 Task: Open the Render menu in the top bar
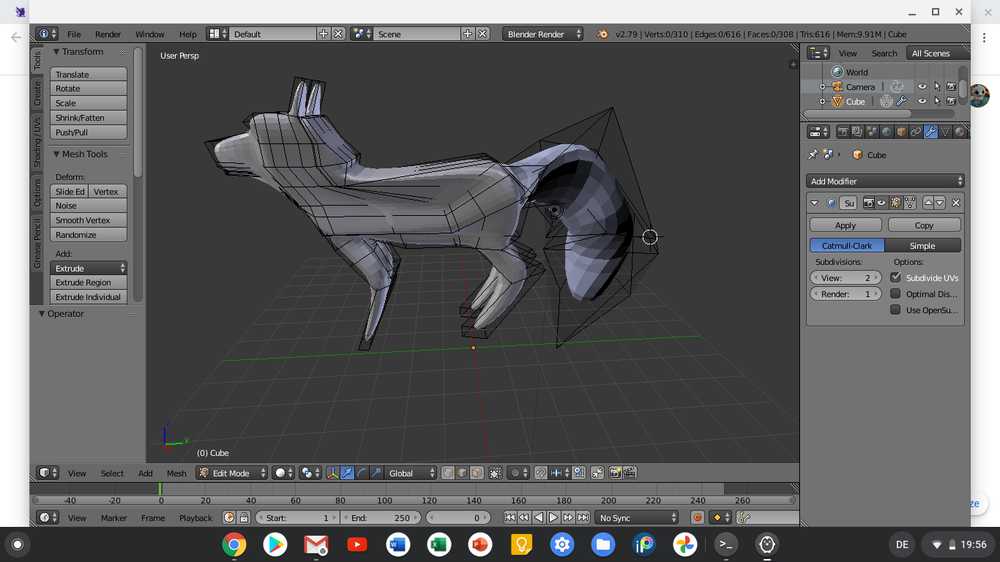(108, 34)
